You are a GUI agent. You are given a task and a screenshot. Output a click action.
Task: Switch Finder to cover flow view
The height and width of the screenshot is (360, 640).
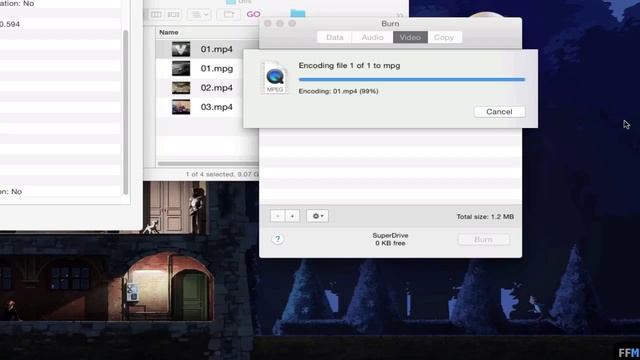(173, 14)
